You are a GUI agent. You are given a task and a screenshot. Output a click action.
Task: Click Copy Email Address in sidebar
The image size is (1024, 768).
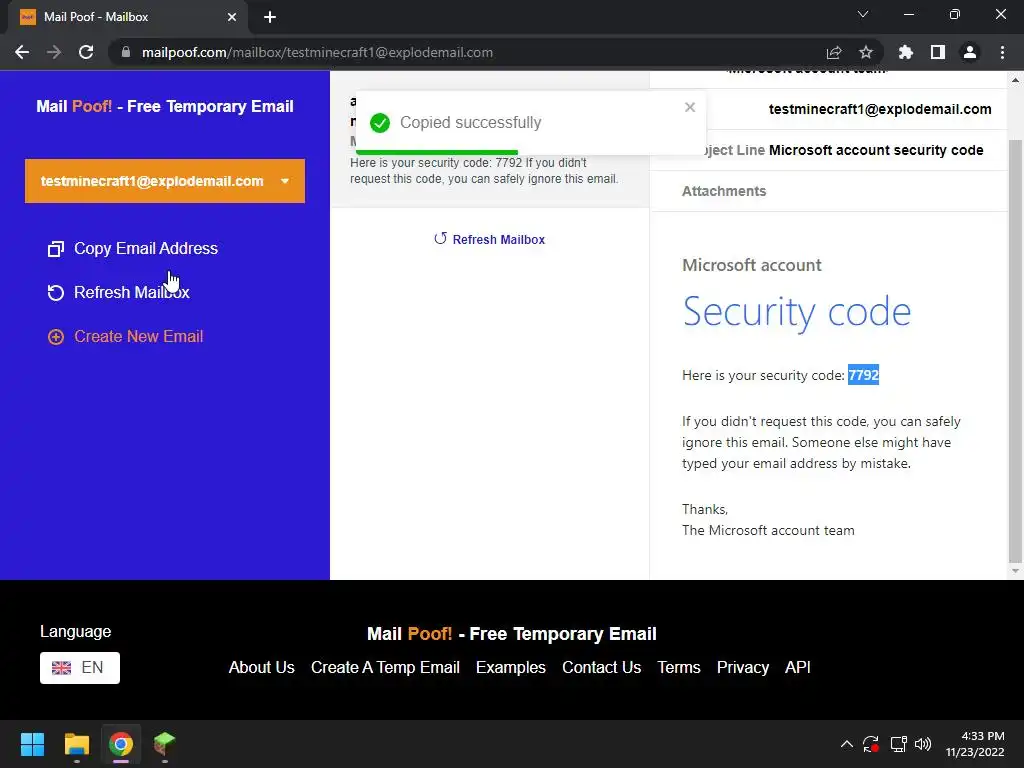146,248
